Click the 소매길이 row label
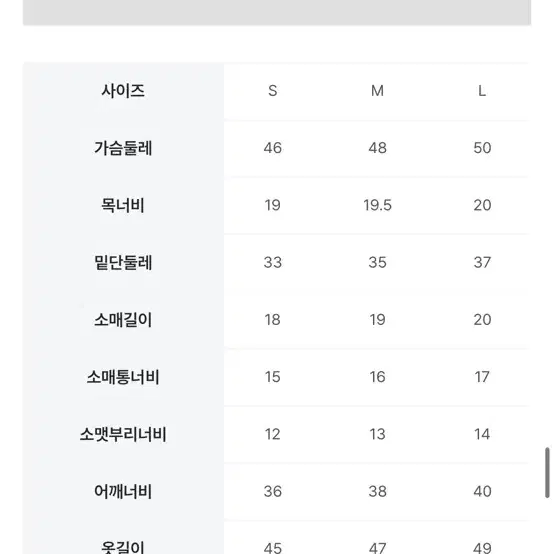Image resolution: width=554 pixels, height=554 pixels. (123, 320)
